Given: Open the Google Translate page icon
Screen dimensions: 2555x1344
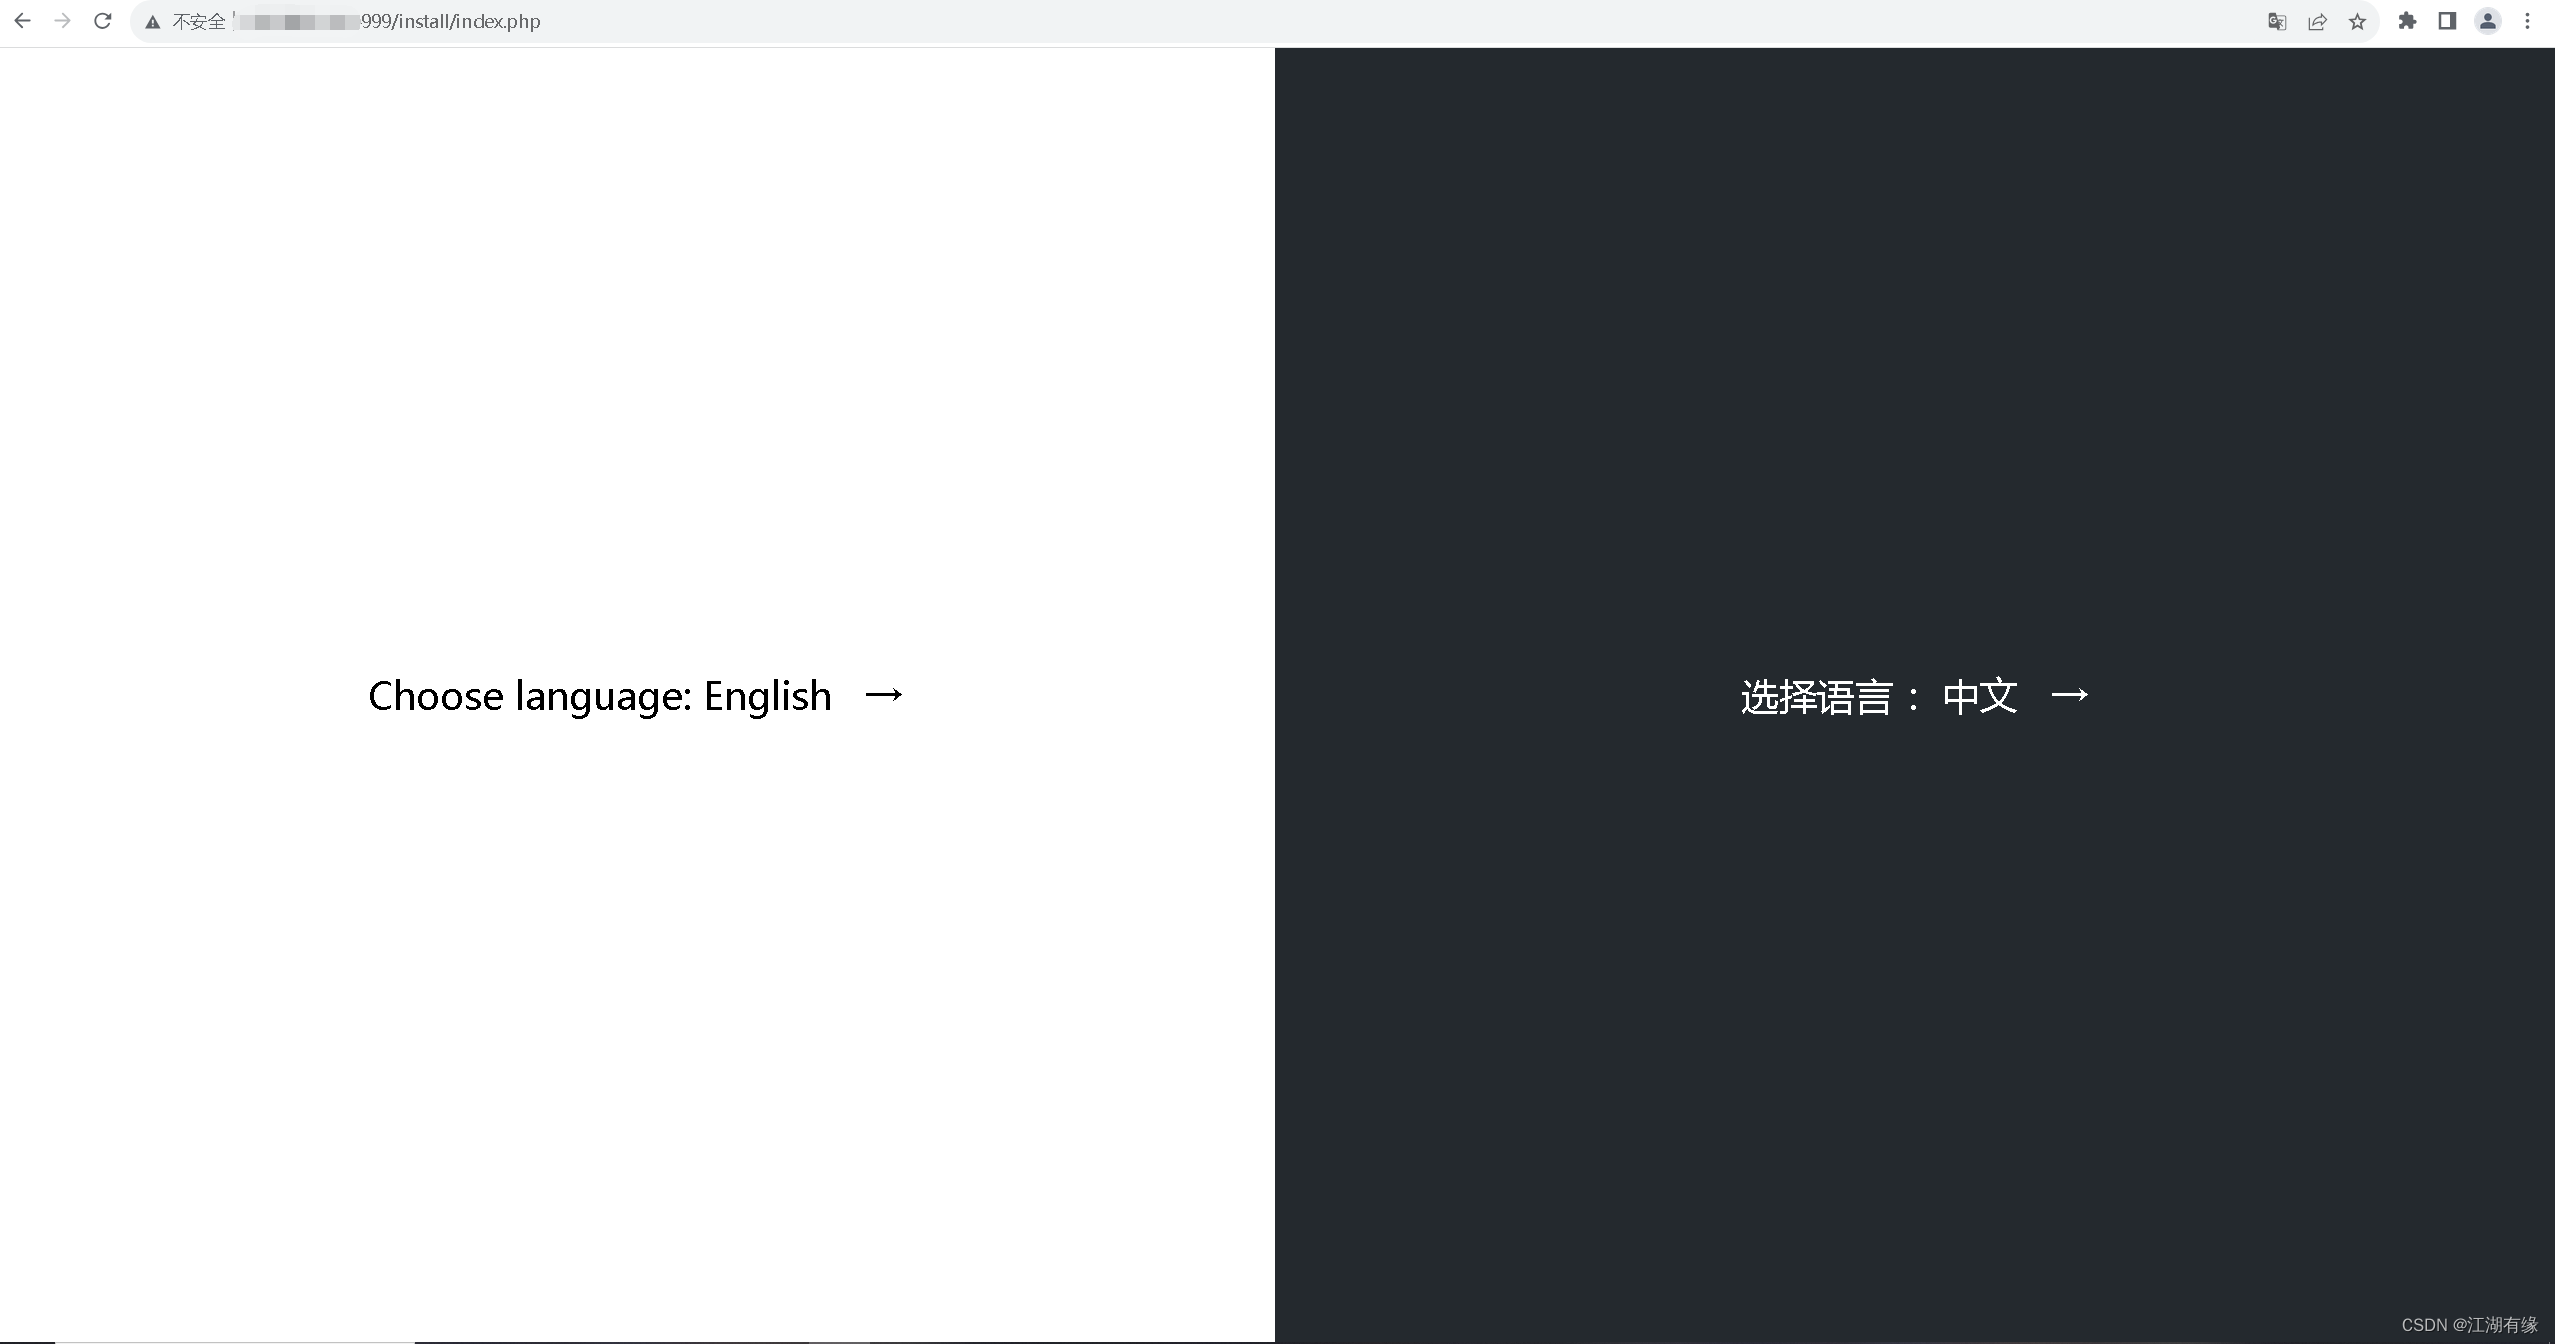Looking at the screenshot, I should [2277, 21].
